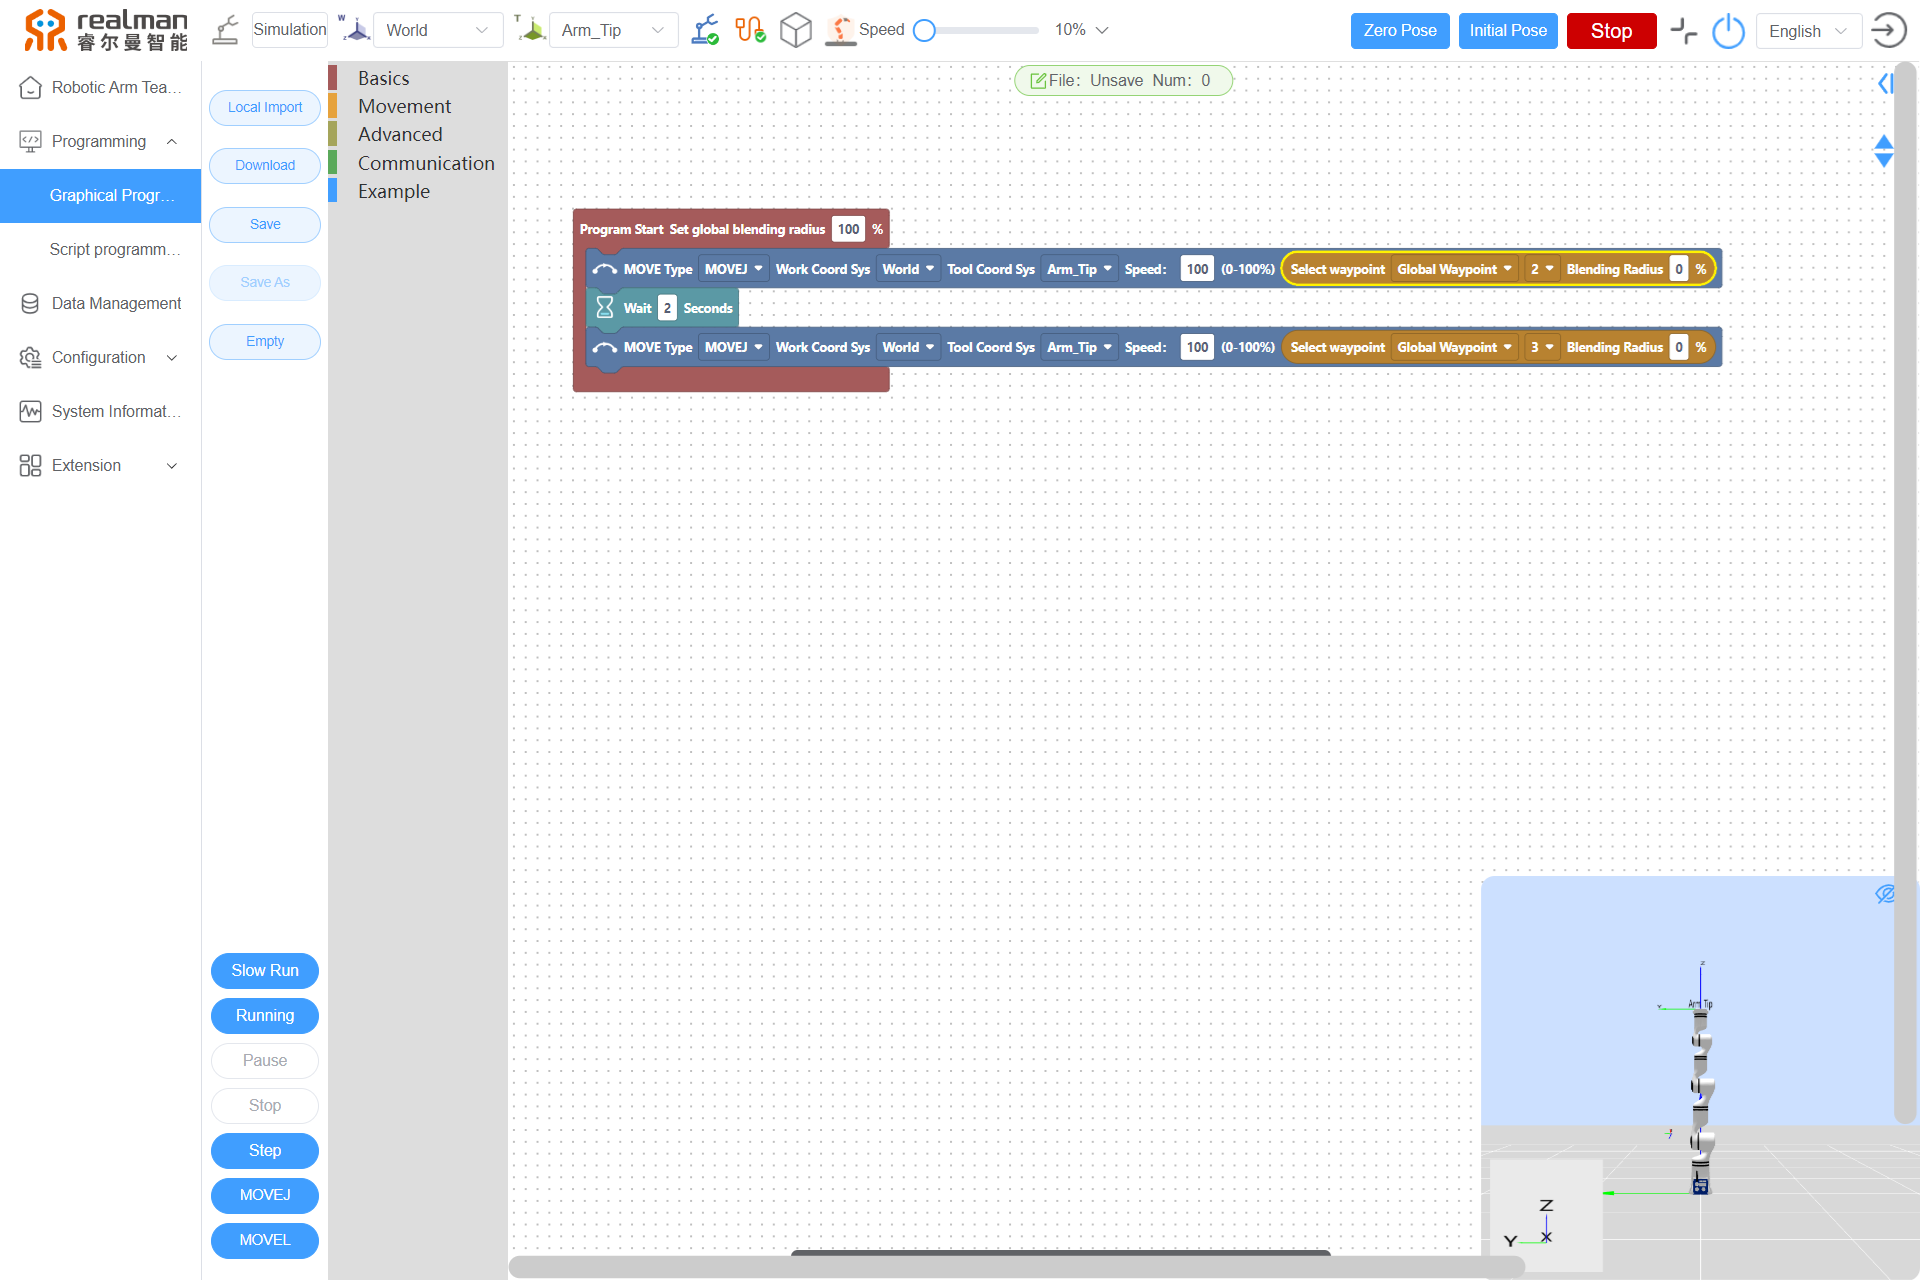
Task: Select the Zero Pose button
Action: 1400,29
